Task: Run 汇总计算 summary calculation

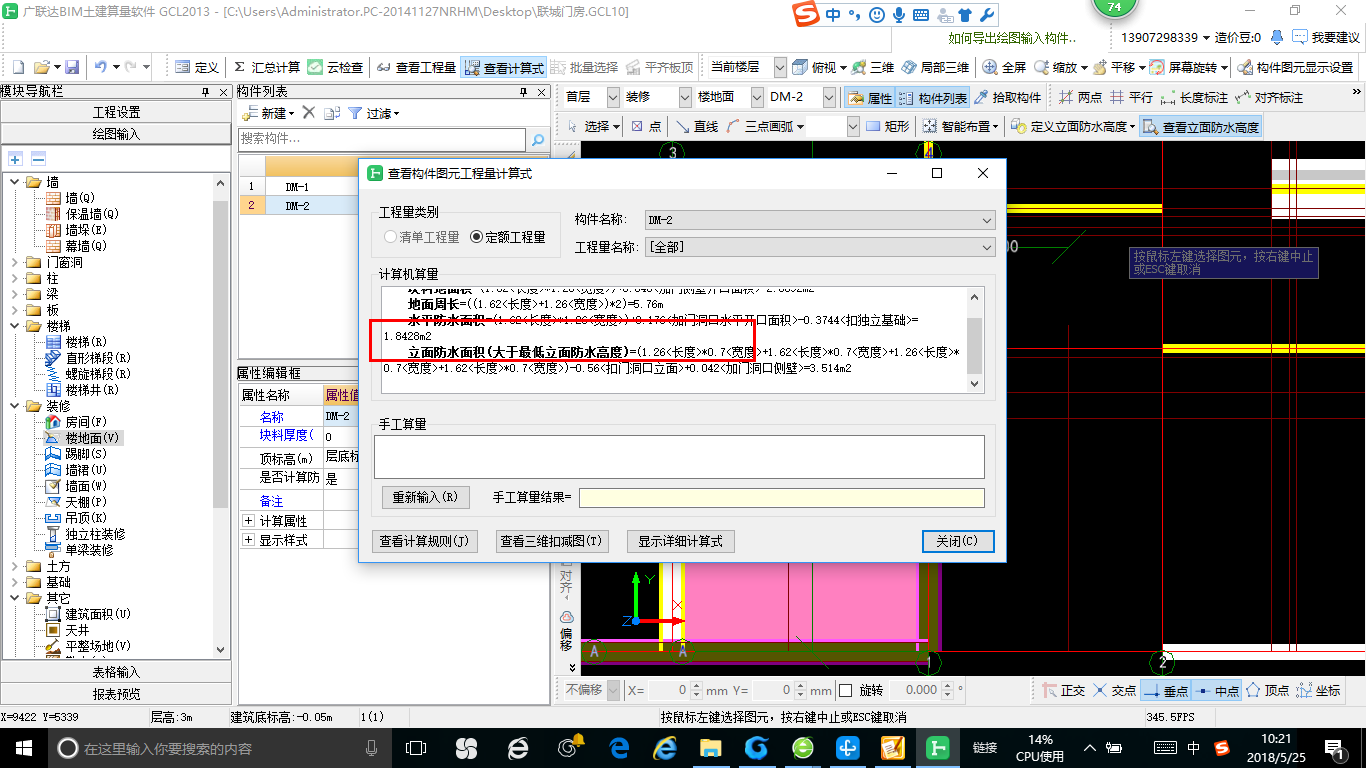Action: [266, 67]
